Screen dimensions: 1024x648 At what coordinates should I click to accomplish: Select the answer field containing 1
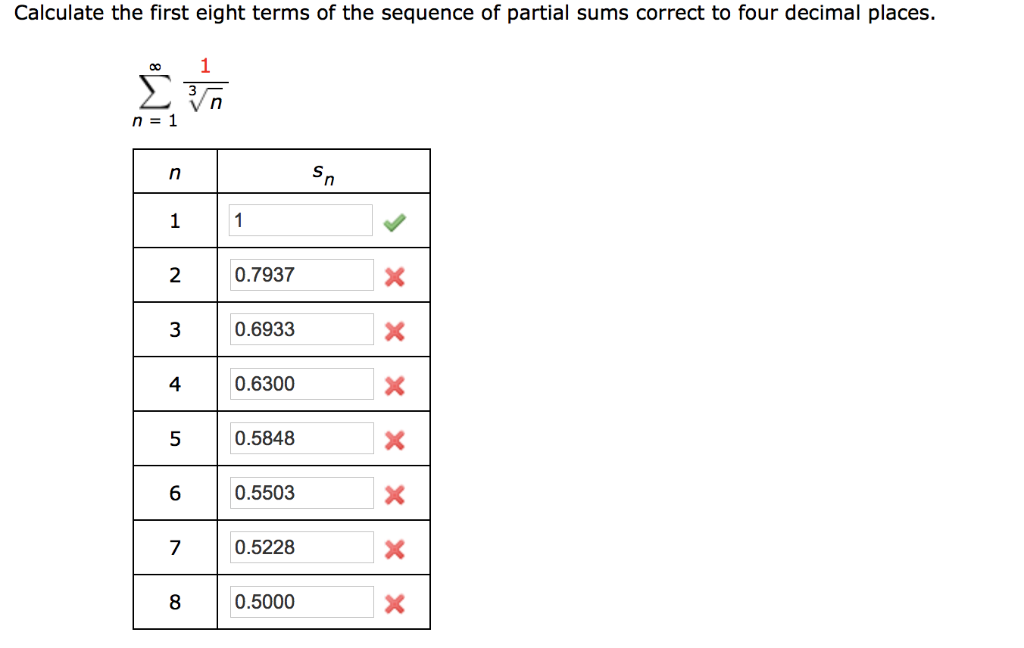point(300,220)
